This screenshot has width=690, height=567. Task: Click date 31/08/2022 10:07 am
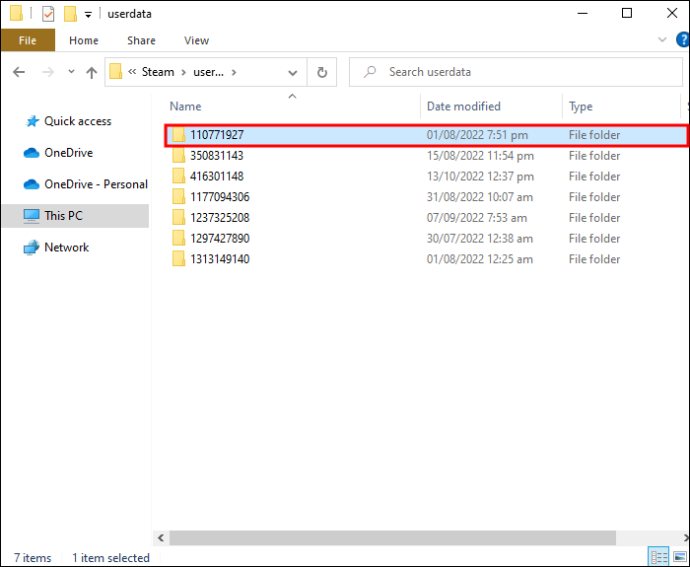coord(480,197)
